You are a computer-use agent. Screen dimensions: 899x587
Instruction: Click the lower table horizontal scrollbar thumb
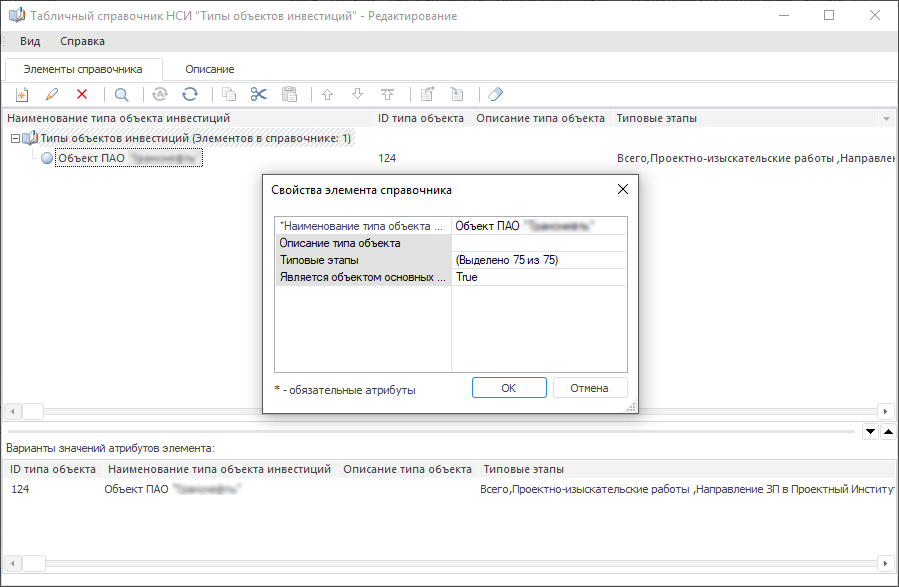34,563
